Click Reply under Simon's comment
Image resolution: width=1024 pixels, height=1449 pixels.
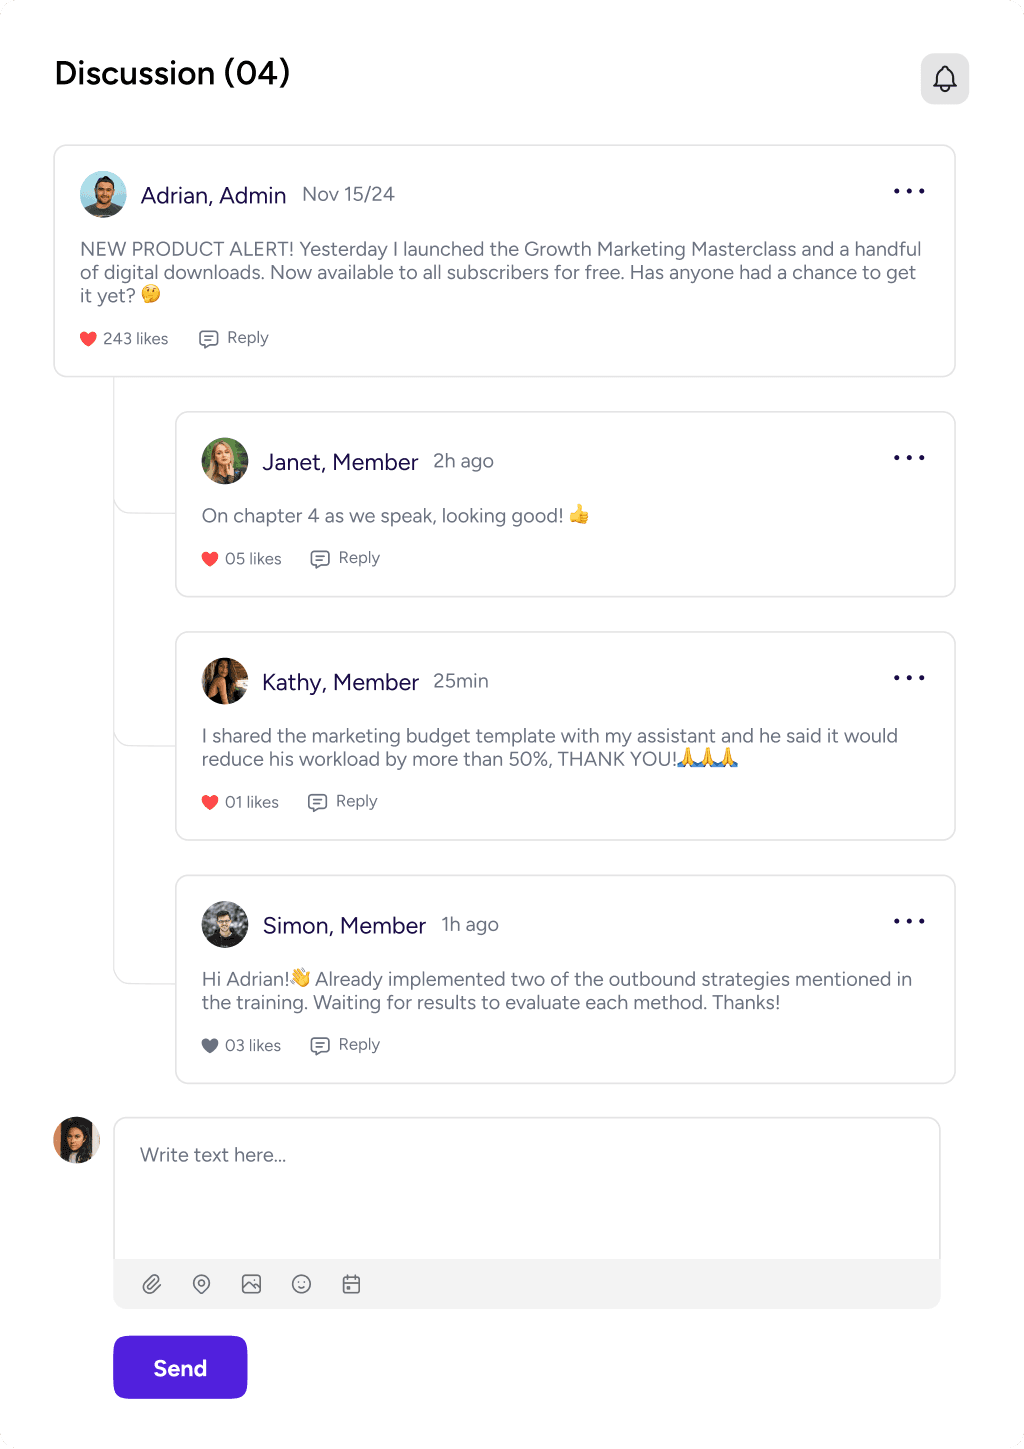click(346, 1045)
